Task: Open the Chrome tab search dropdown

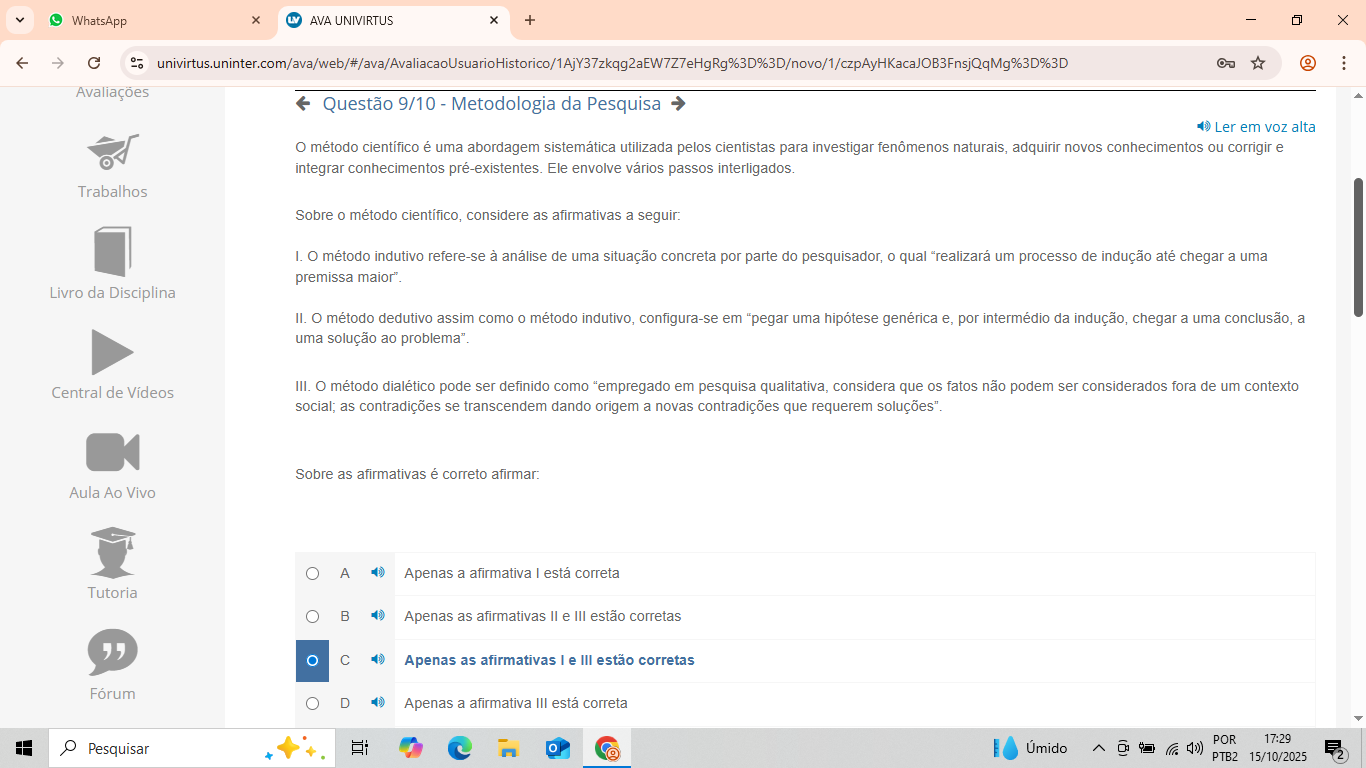Action: coord(20,20)
